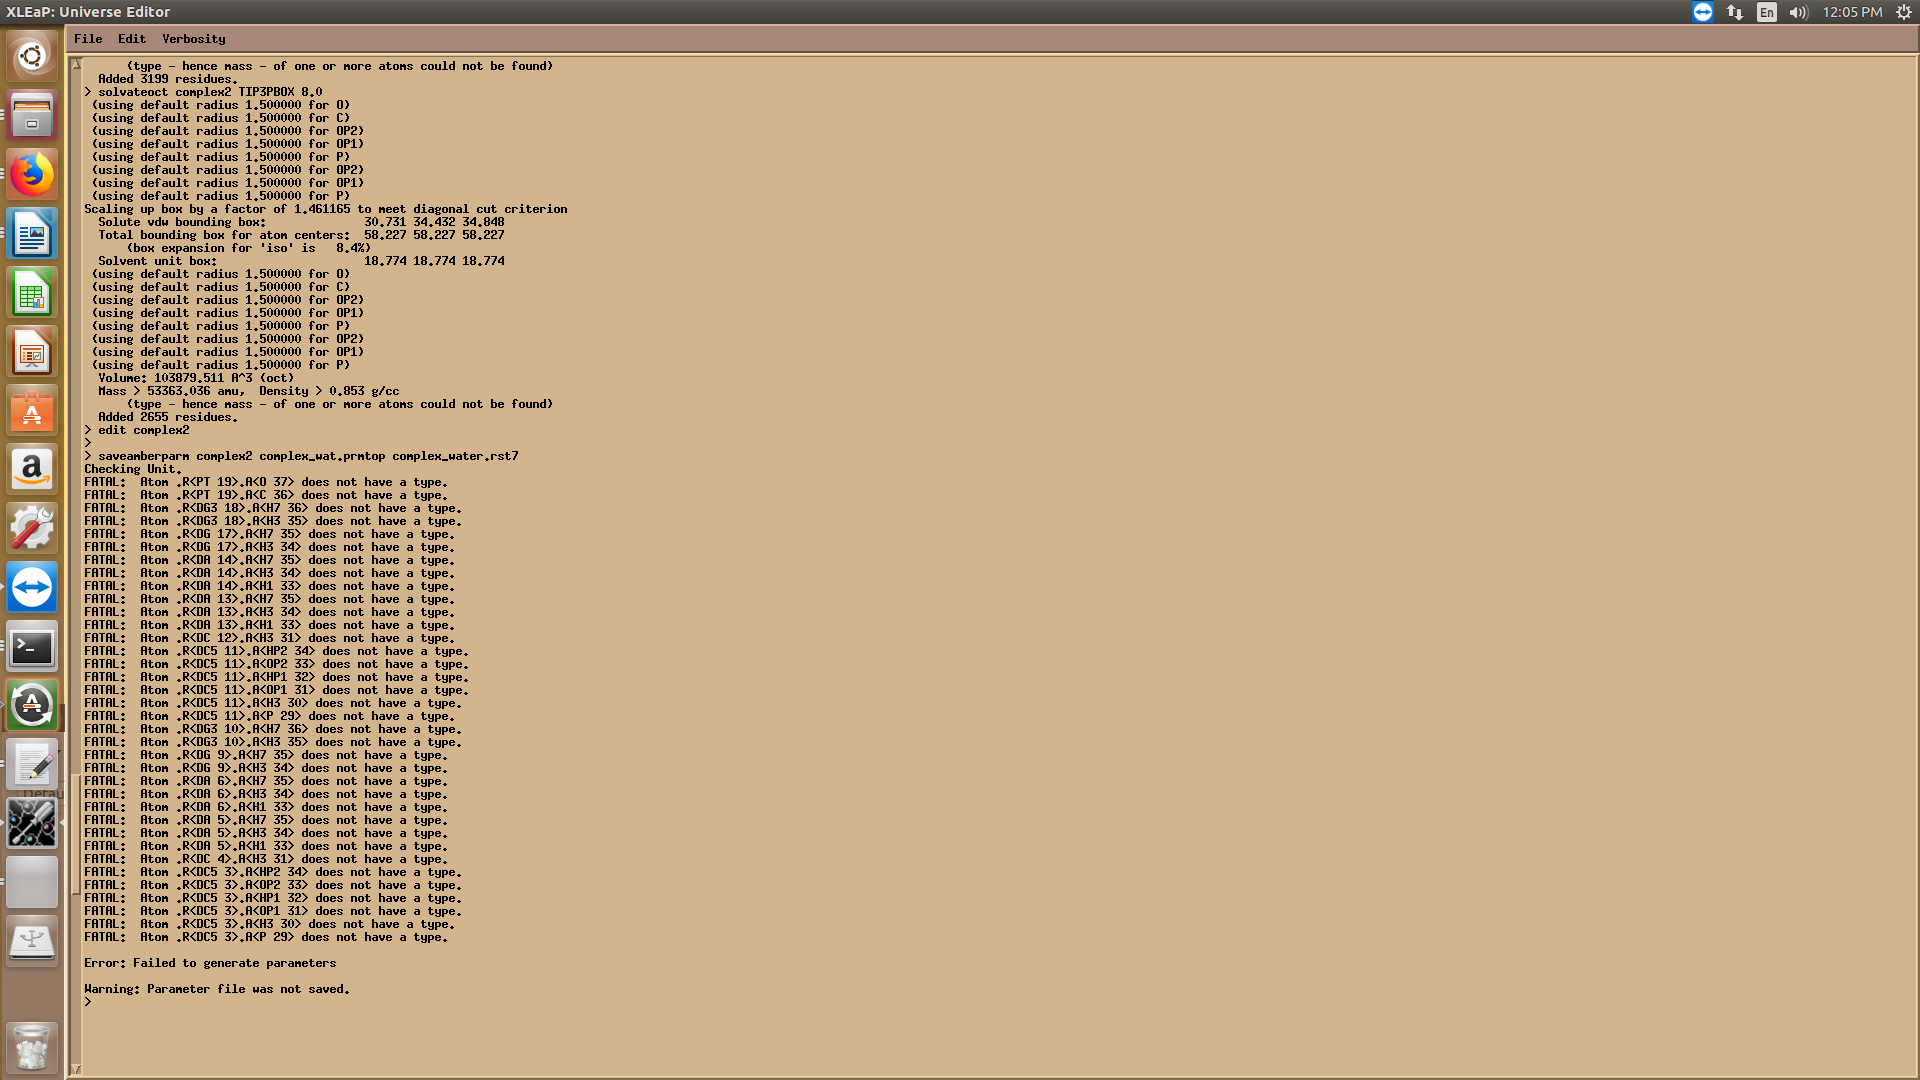Open the sound volume indicator
1920x1080 pixels.
tap(1798, 12)
